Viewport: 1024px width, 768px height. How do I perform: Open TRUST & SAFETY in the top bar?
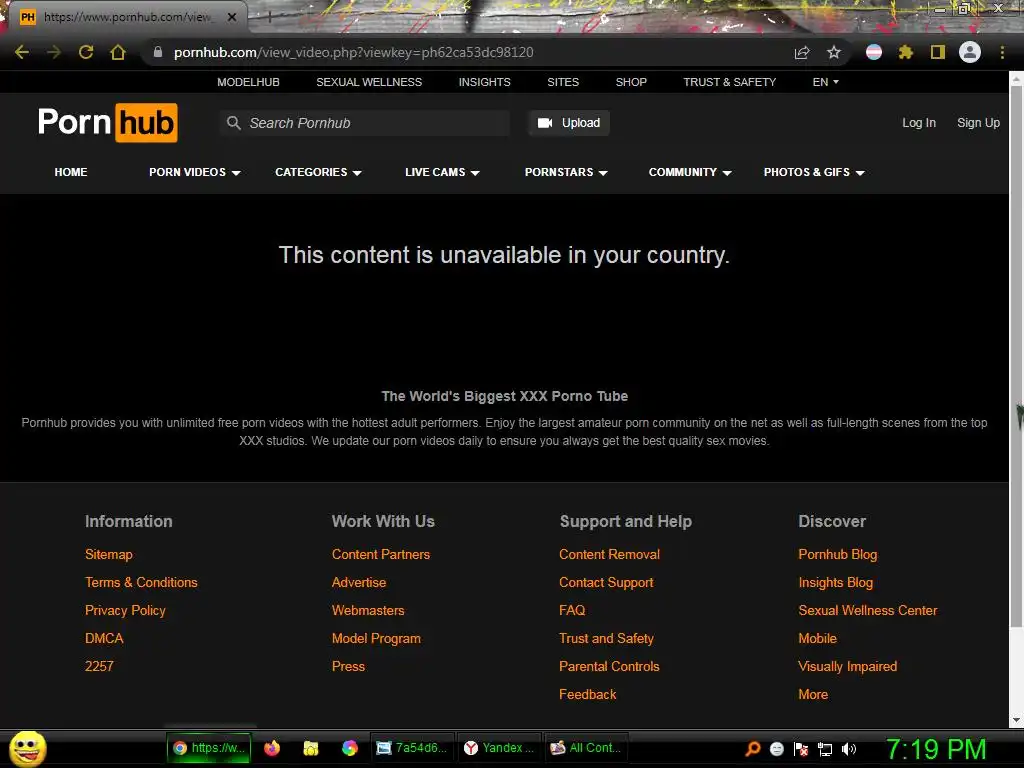click(729, 82)
